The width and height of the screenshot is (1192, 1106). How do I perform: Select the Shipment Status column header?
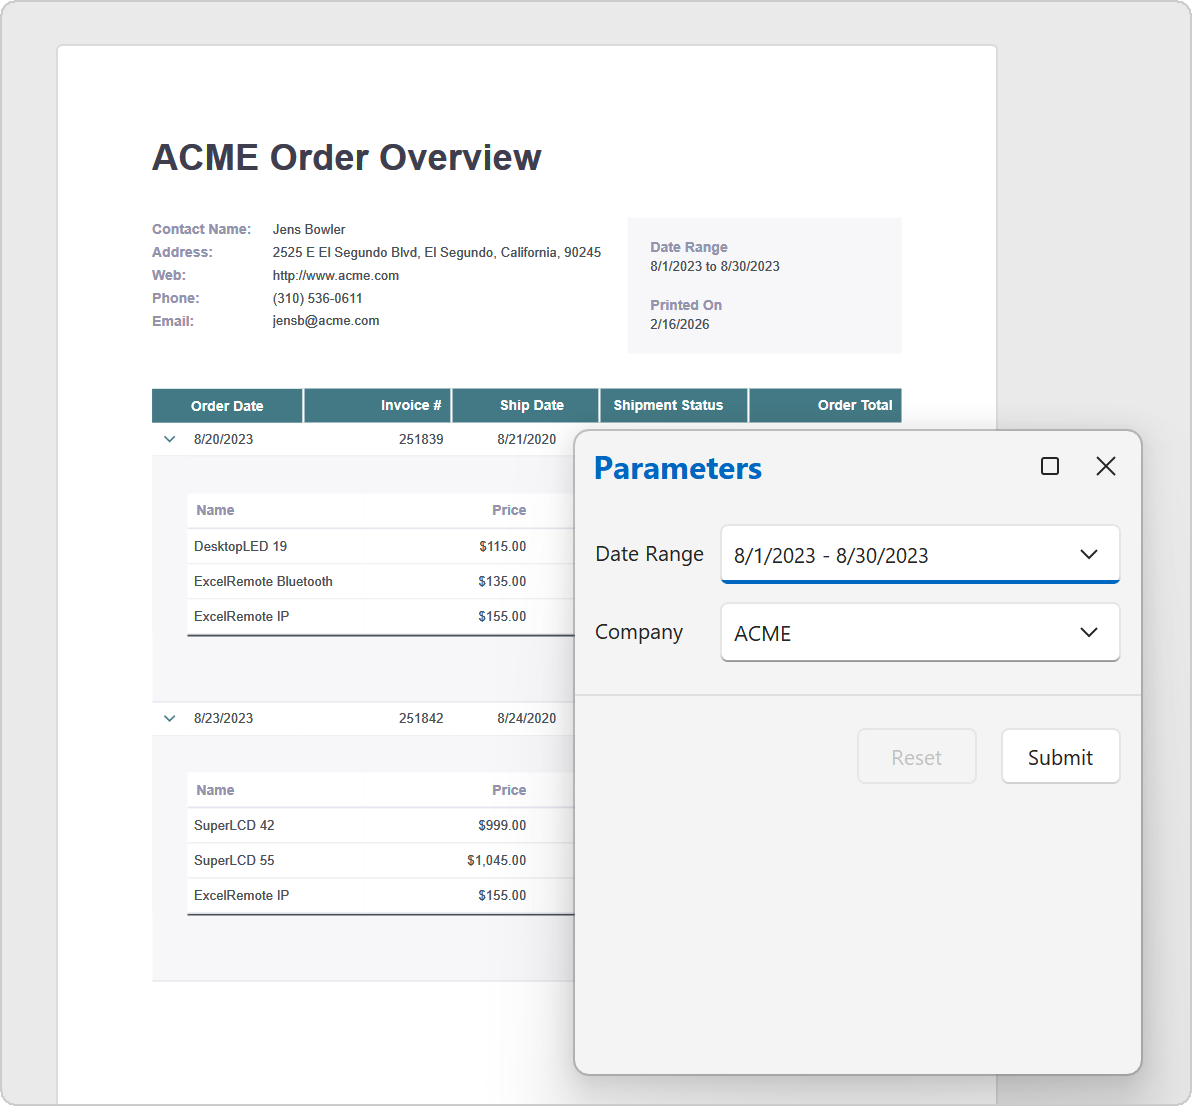[x=668, y=405]
